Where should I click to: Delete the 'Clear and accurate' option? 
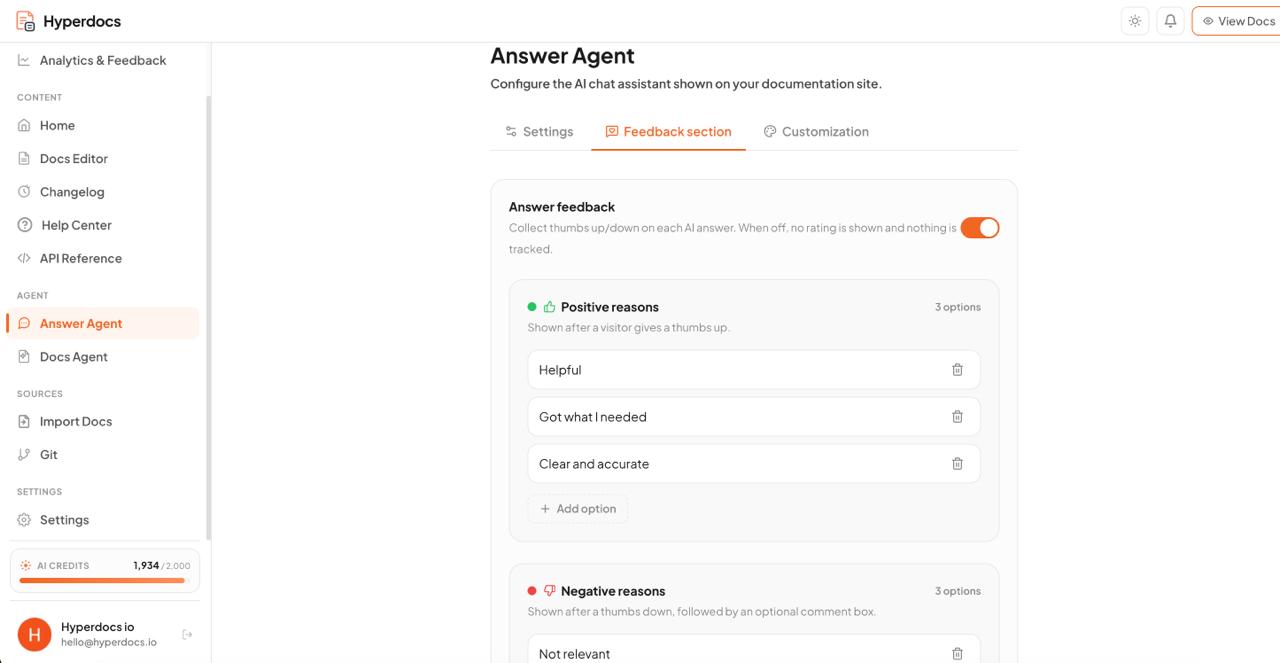click(x=957, y=463)
